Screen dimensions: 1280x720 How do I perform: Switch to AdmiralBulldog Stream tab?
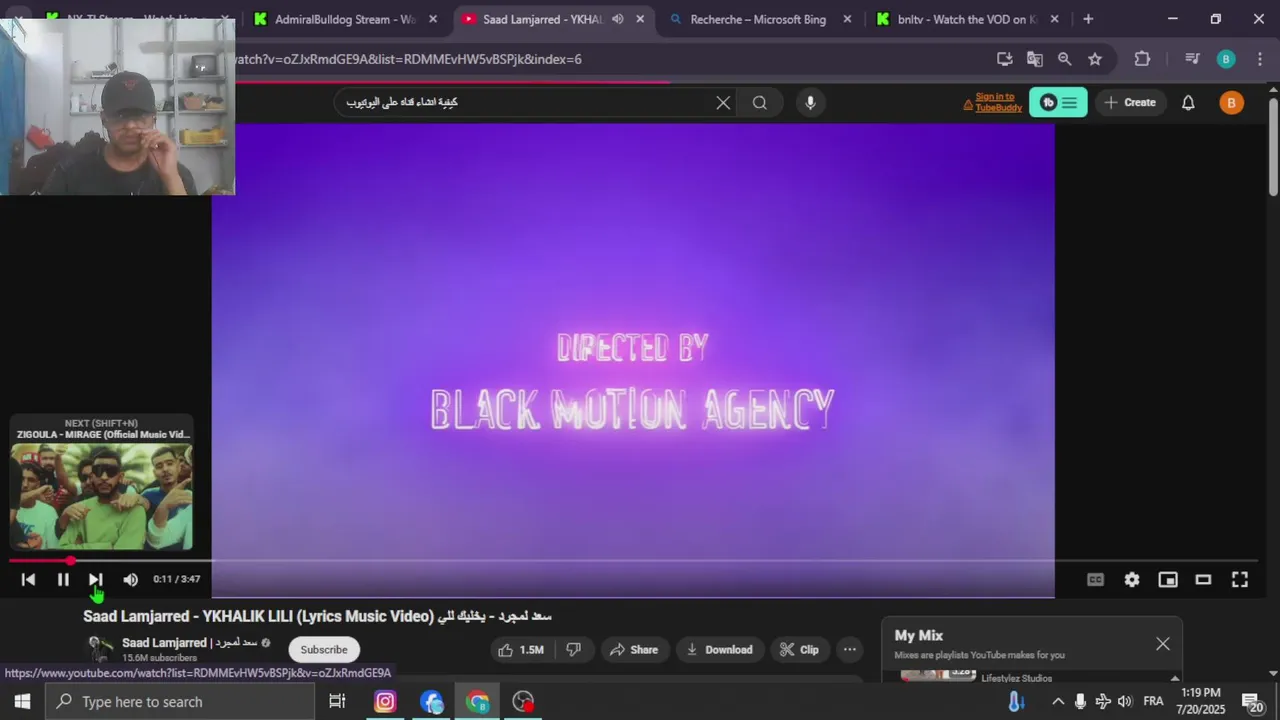click(x=345, y=19)
